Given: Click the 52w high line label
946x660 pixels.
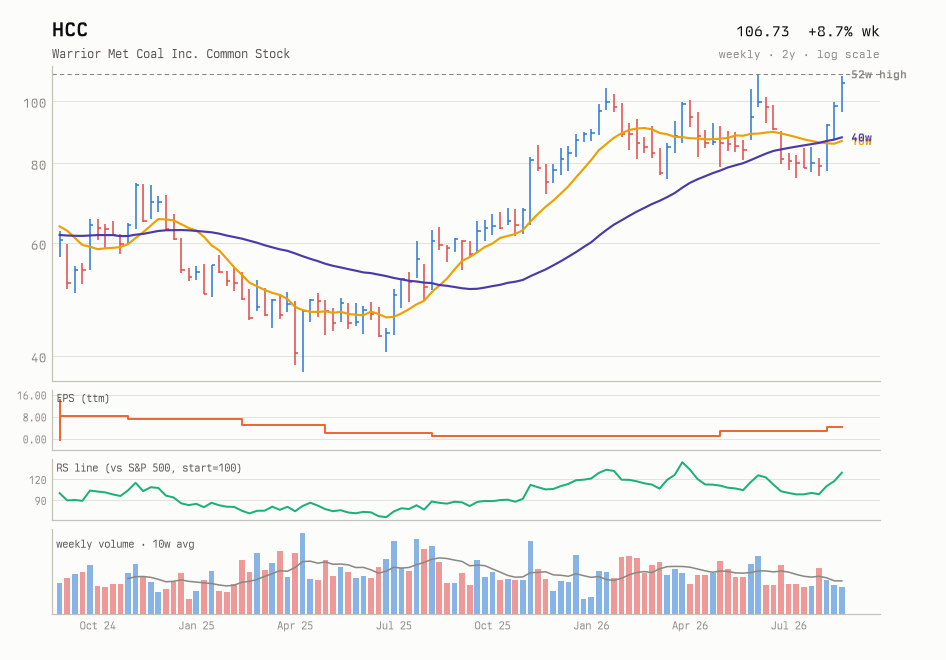Looking at the screenshot, I should (x=878, y=74).
